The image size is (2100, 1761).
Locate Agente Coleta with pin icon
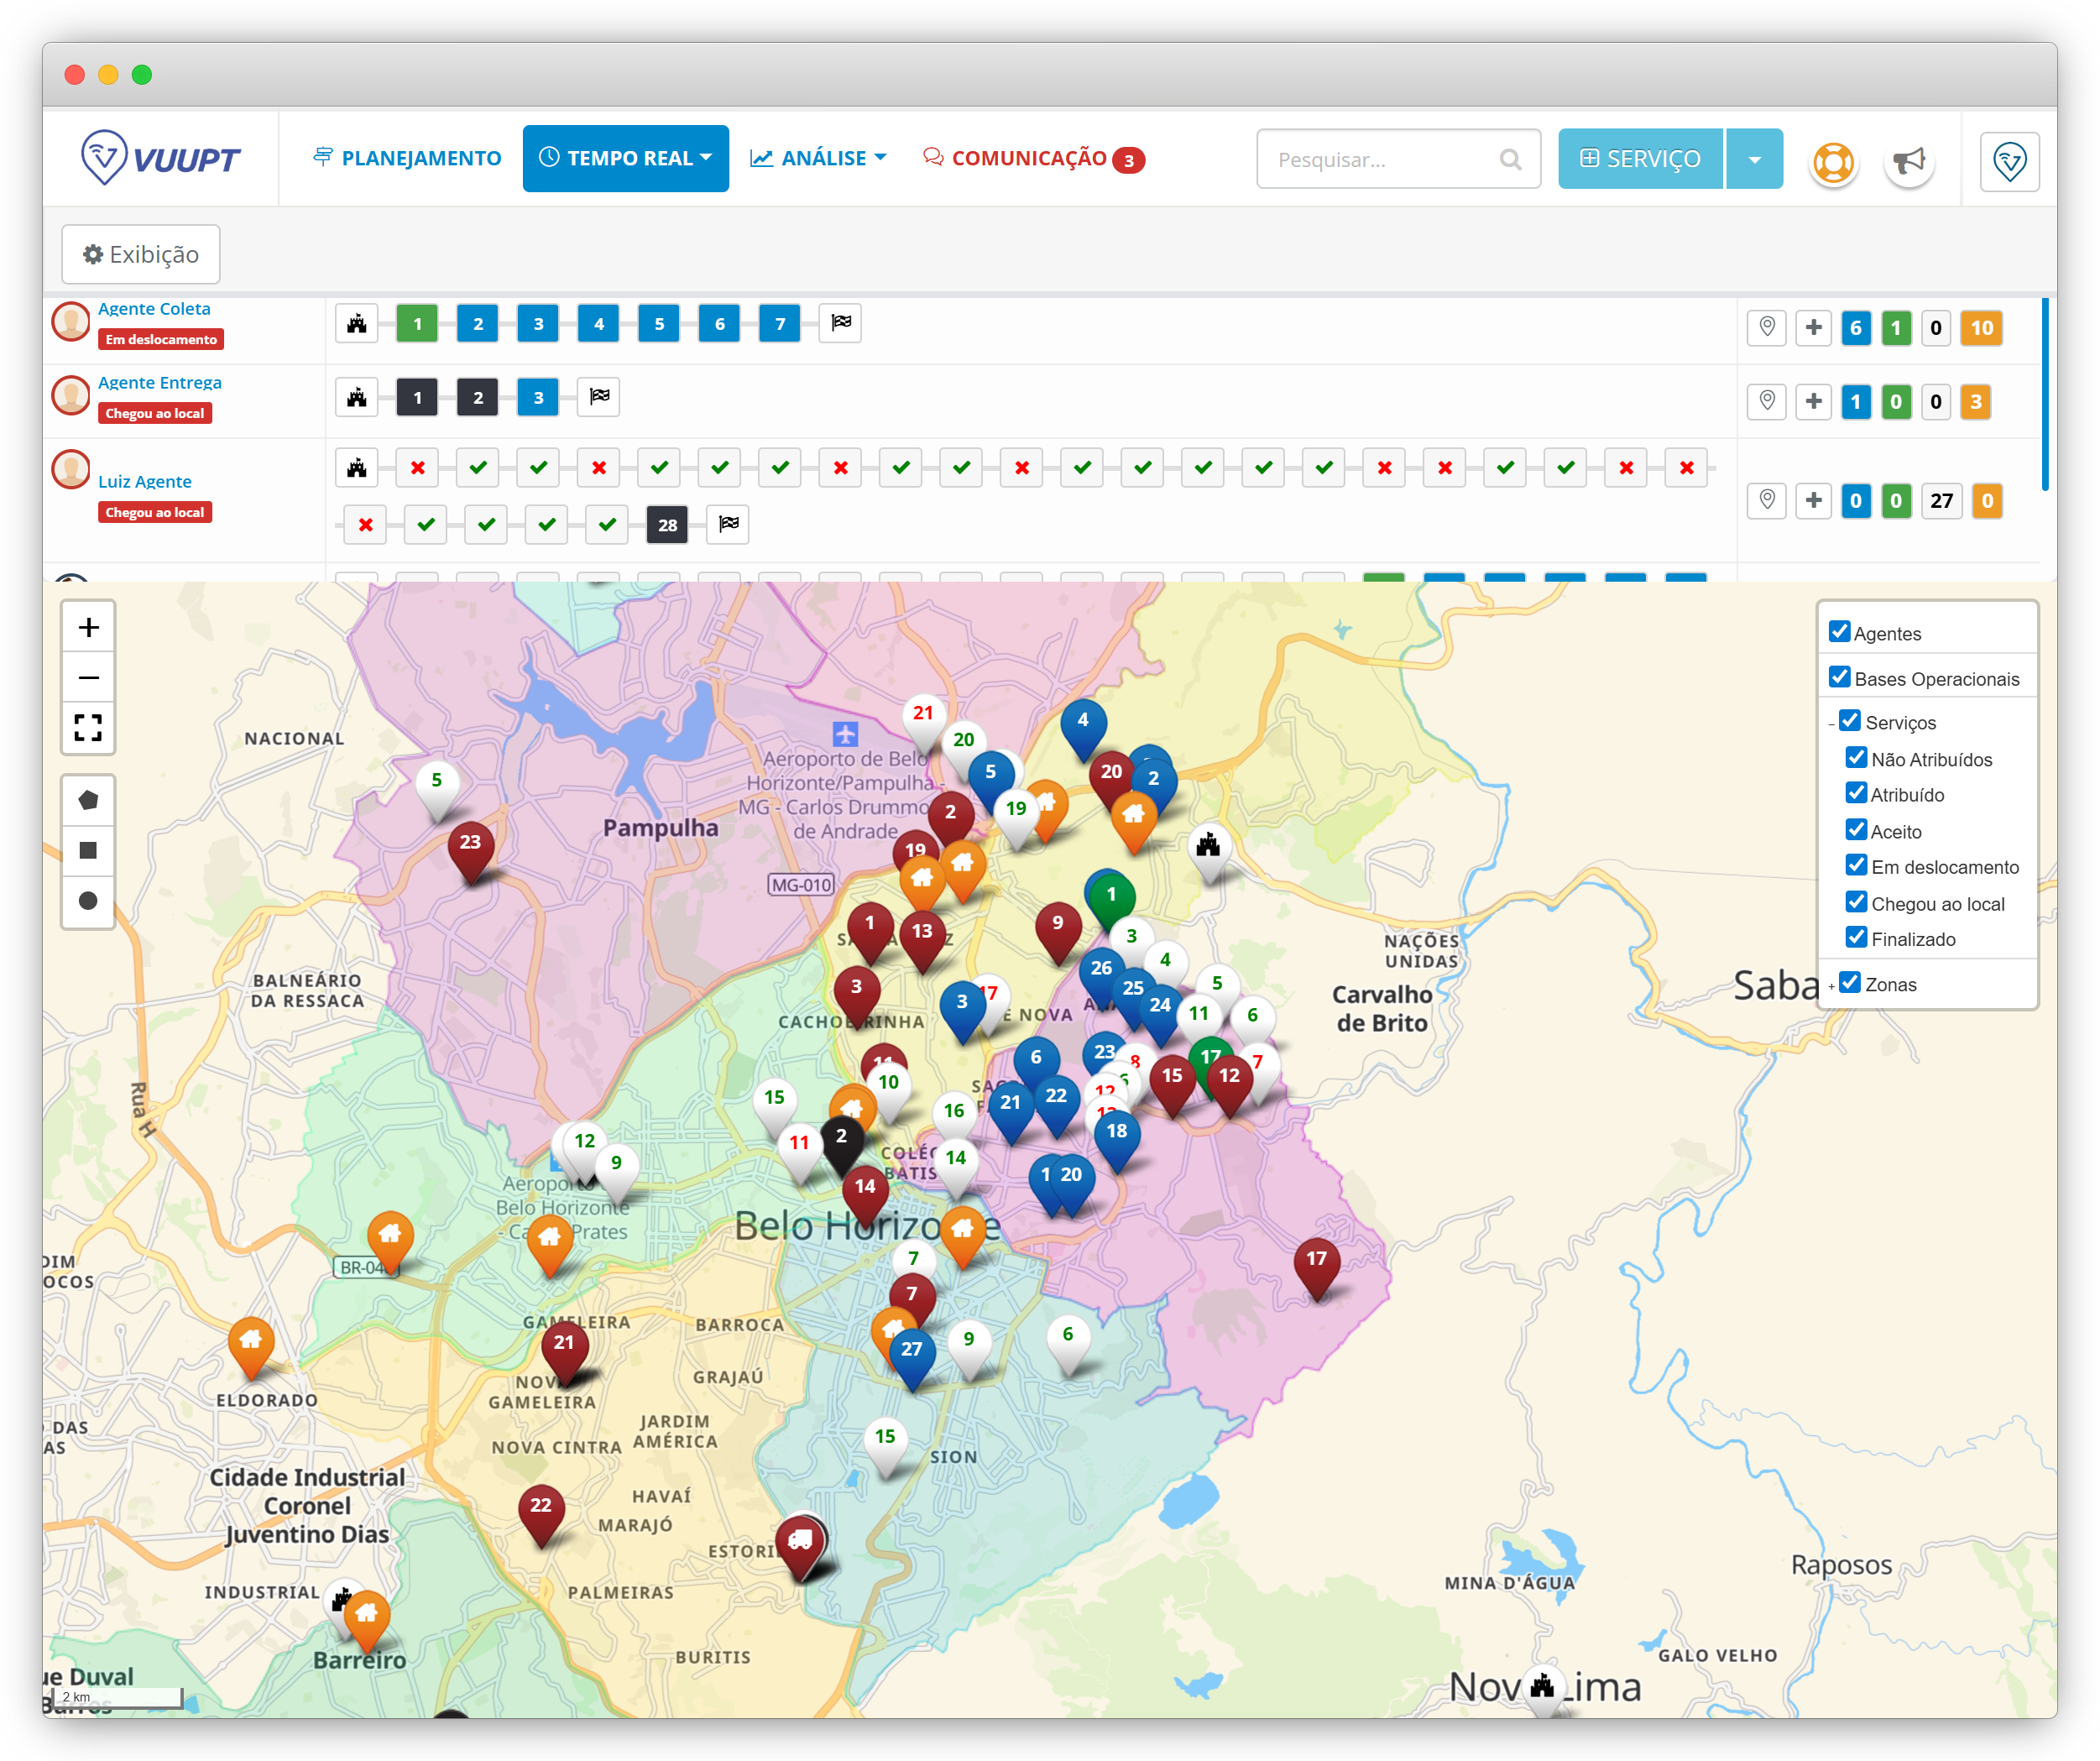coord(1767,328)
